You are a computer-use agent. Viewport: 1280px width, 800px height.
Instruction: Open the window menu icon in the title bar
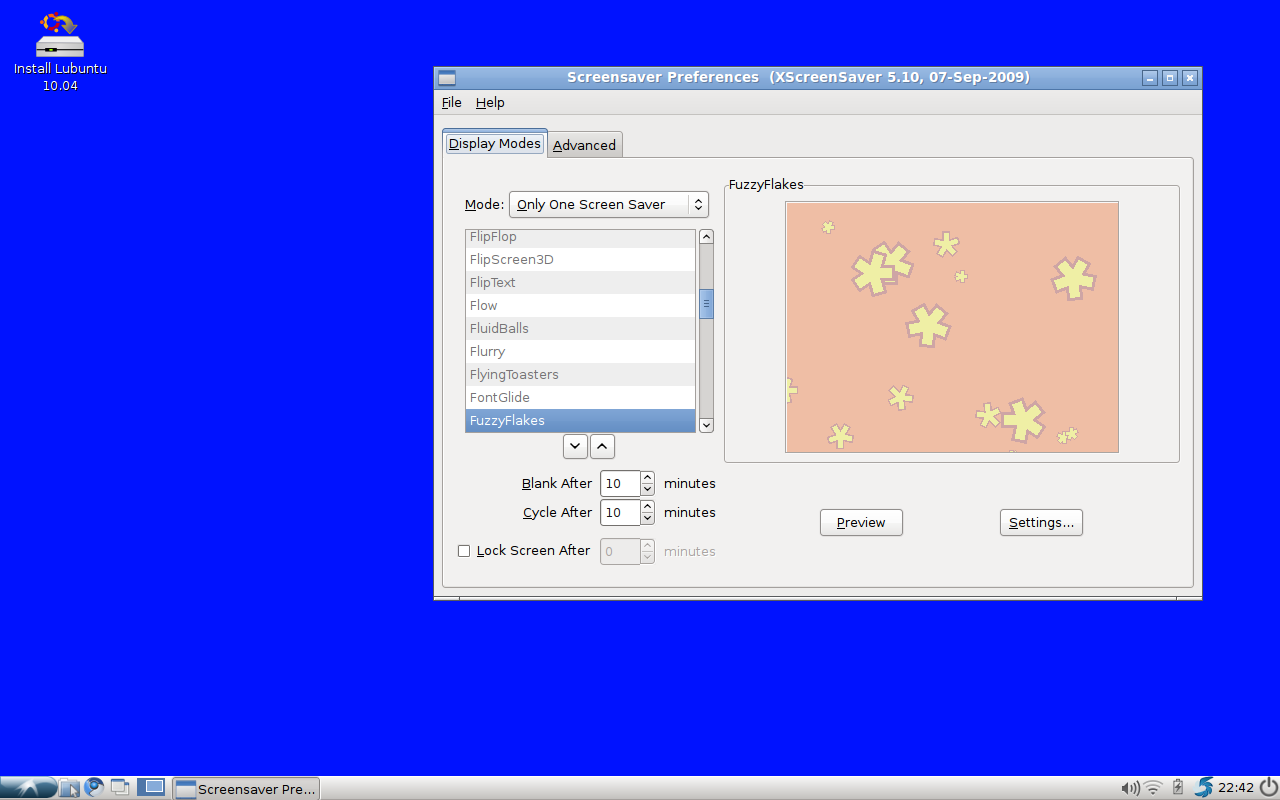tap(447, 78)
